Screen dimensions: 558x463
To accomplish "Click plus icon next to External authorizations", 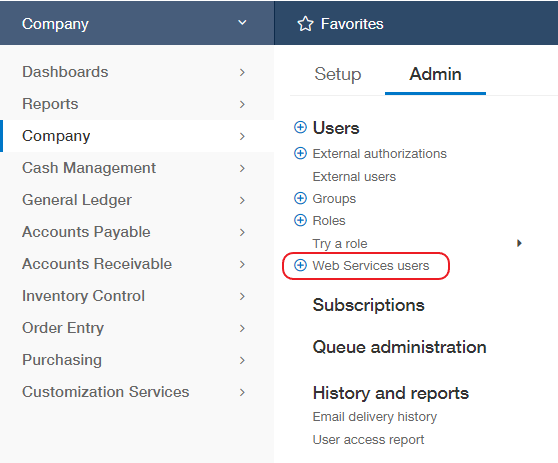I will point(300,153).
